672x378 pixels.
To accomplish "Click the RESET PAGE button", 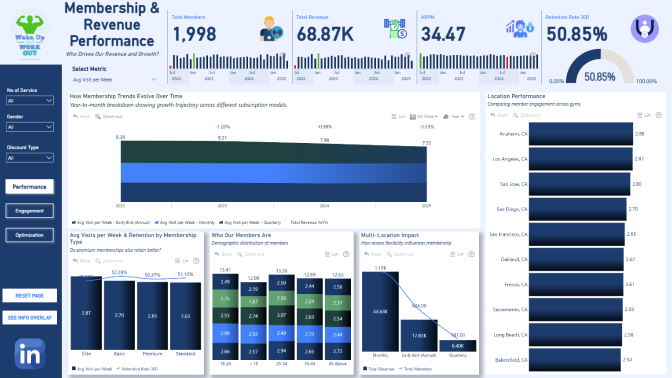I will coord(30,296).
